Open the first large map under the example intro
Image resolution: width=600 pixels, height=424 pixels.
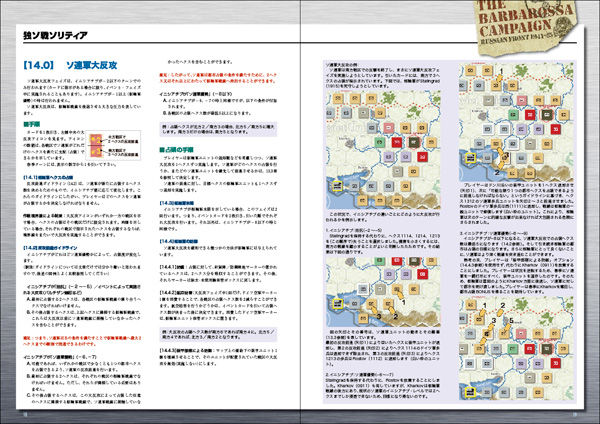tap(383, 150)
